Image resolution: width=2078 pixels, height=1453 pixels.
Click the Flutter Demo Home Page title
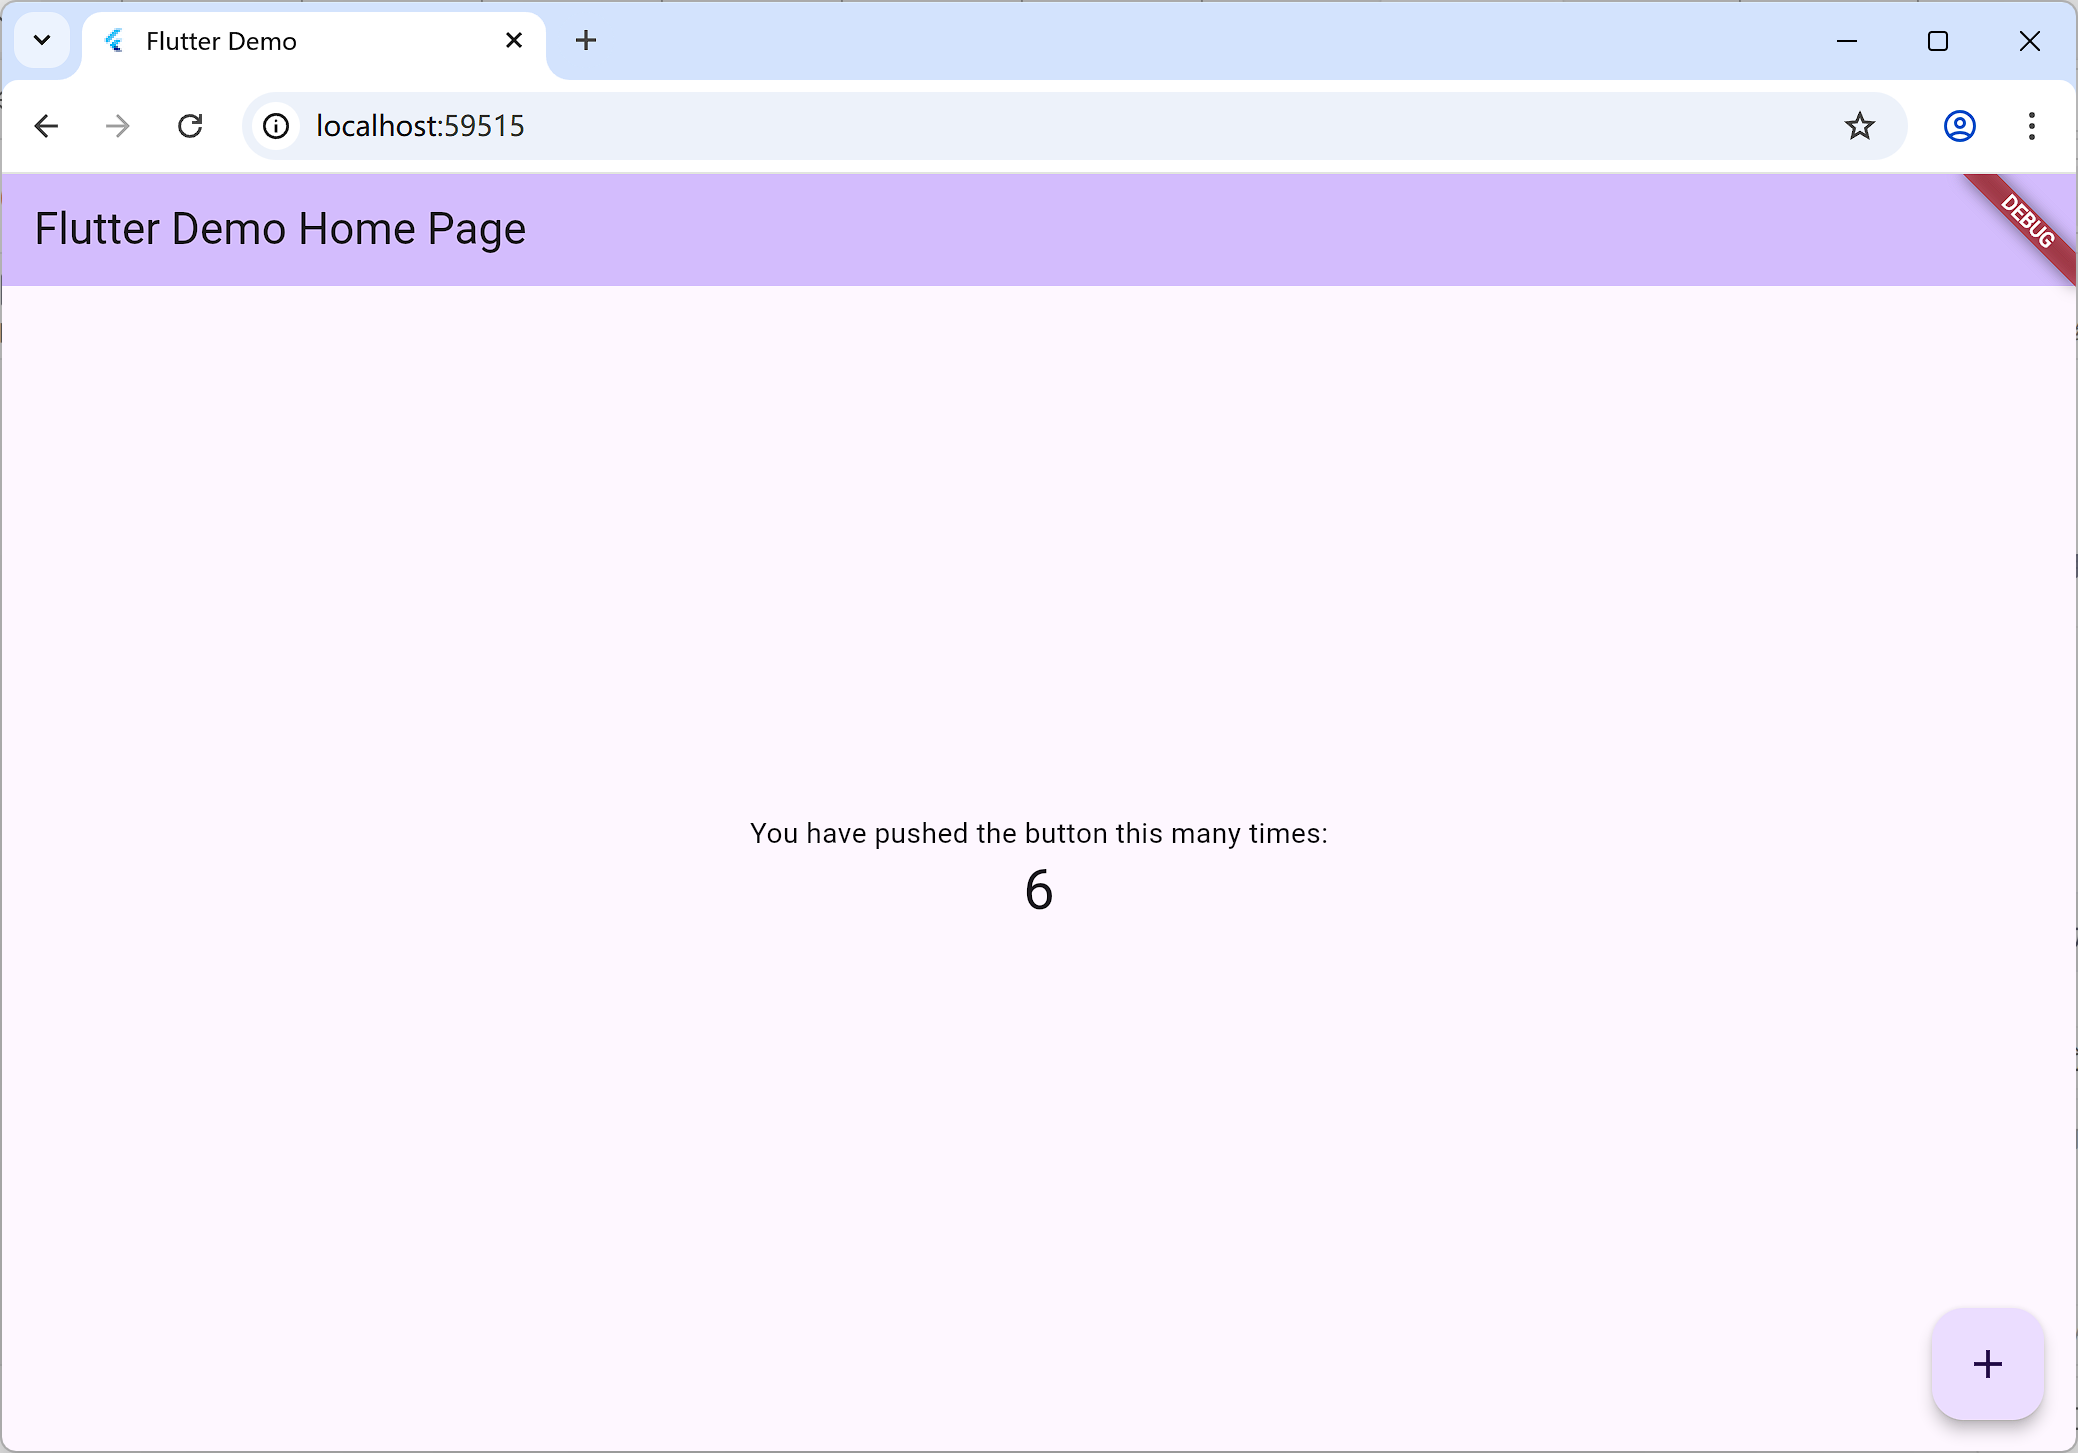pos(280,229)
